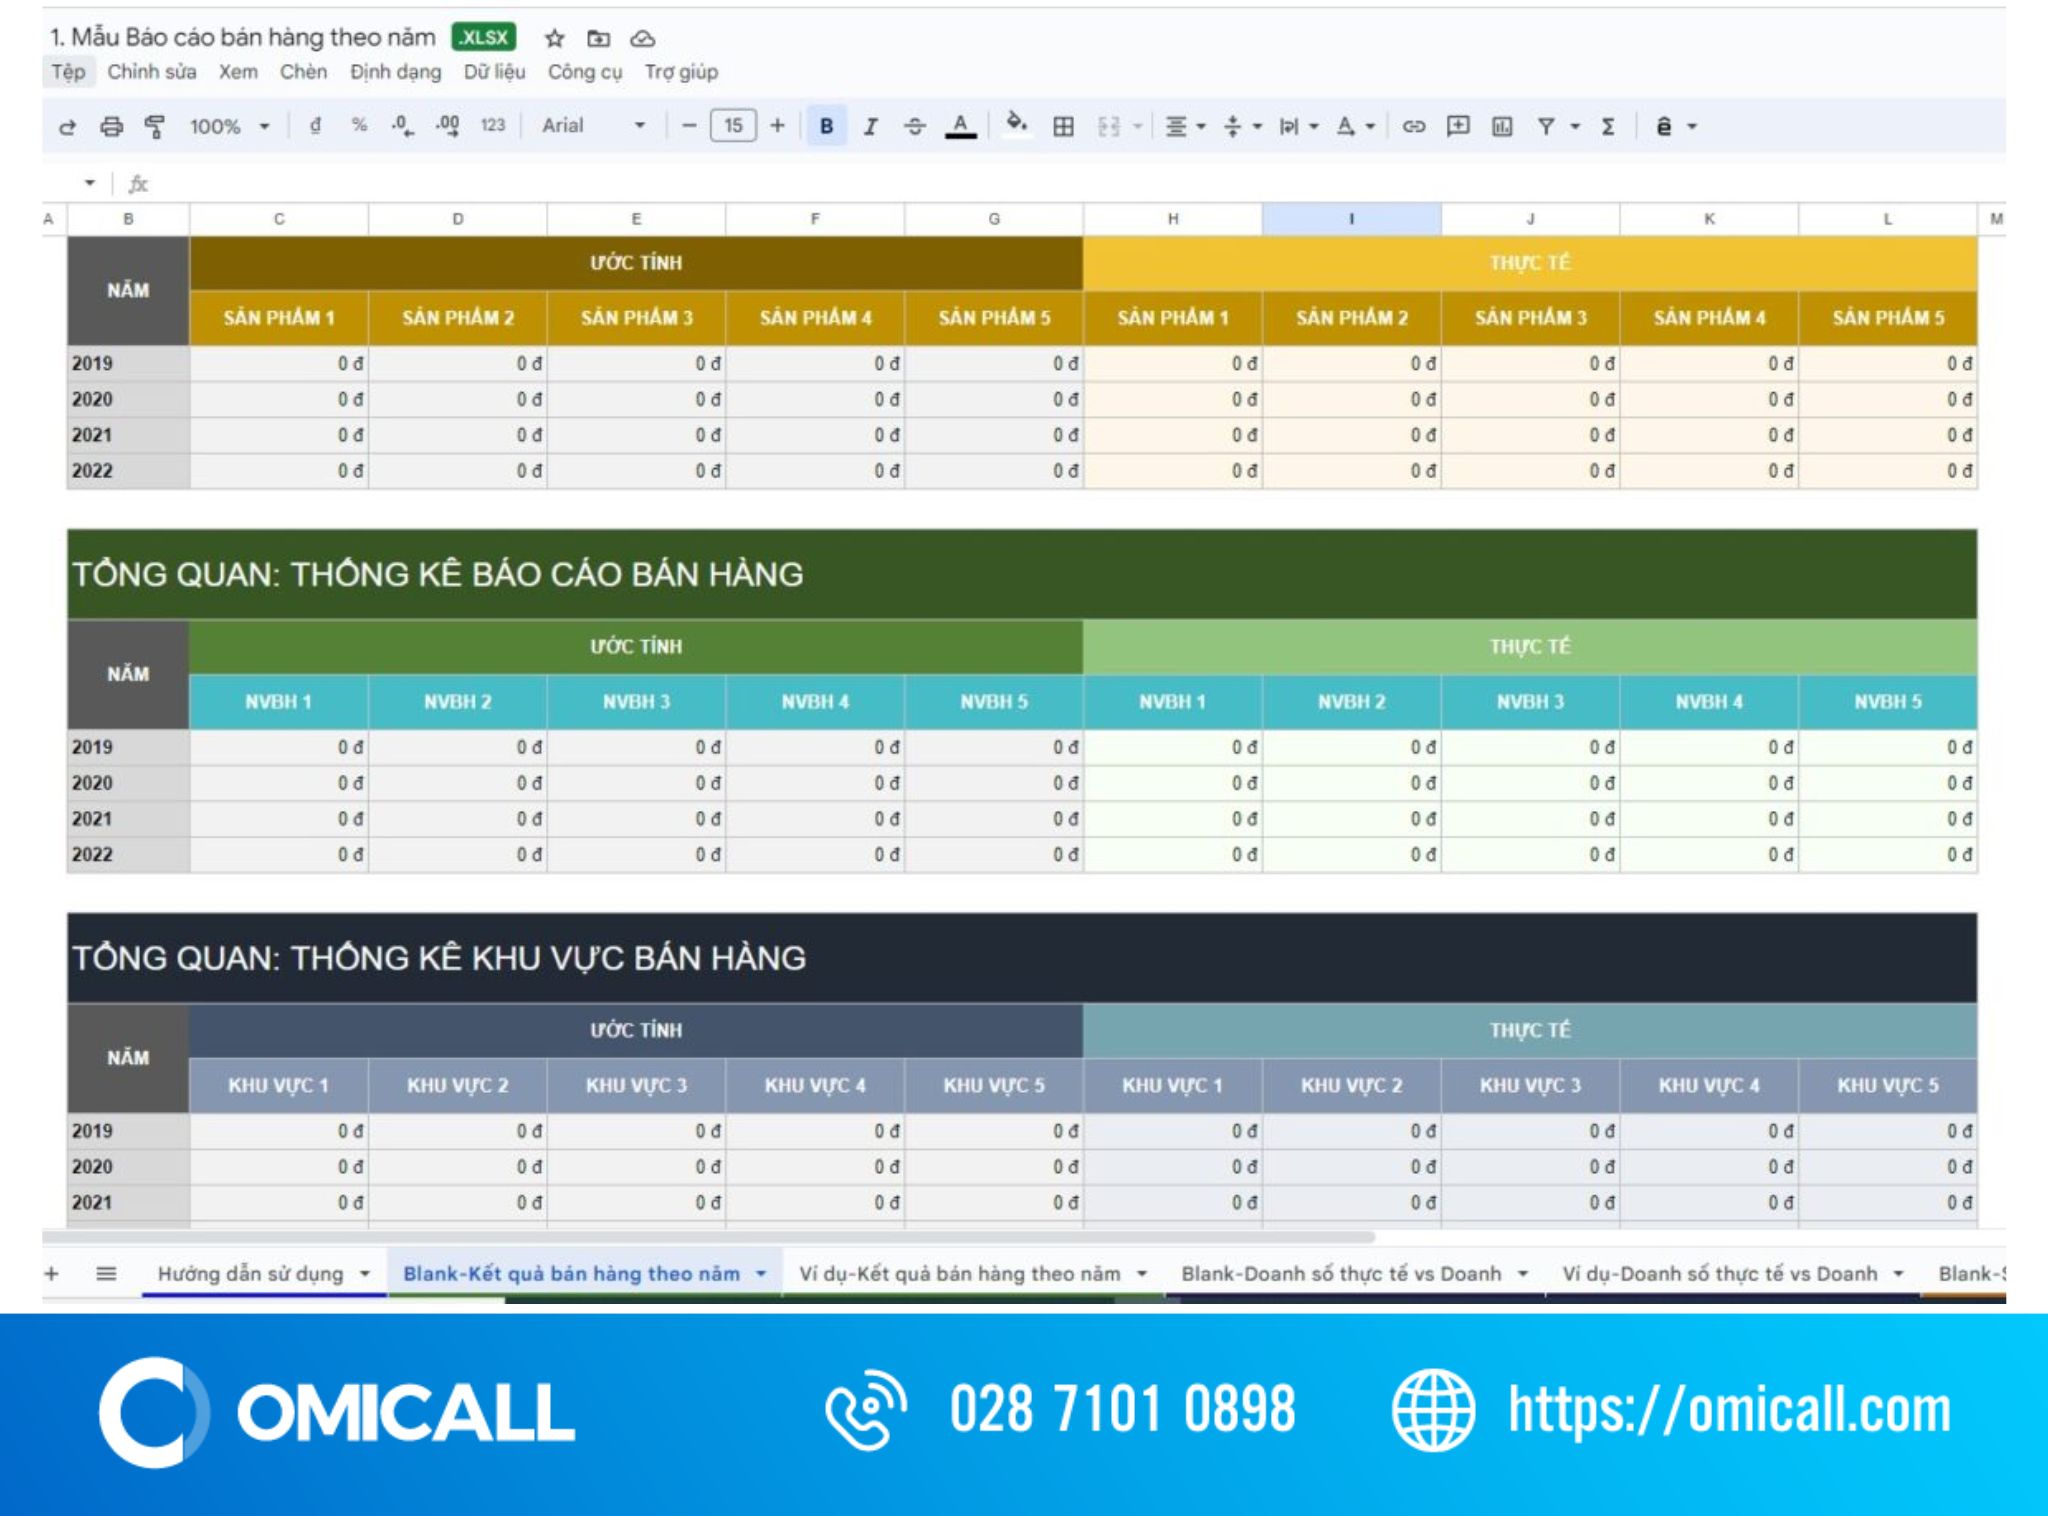The image size is (2048, 1516).
Task: Increase decimal places
Action: (x=447, y=126)
